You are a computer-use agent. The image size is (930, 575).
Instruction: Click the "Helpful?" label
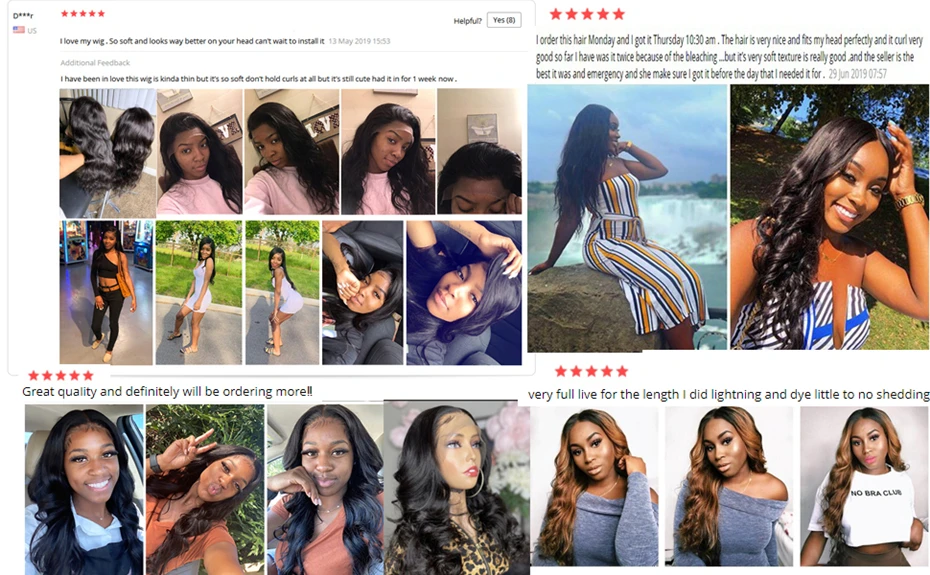point(467,21)
